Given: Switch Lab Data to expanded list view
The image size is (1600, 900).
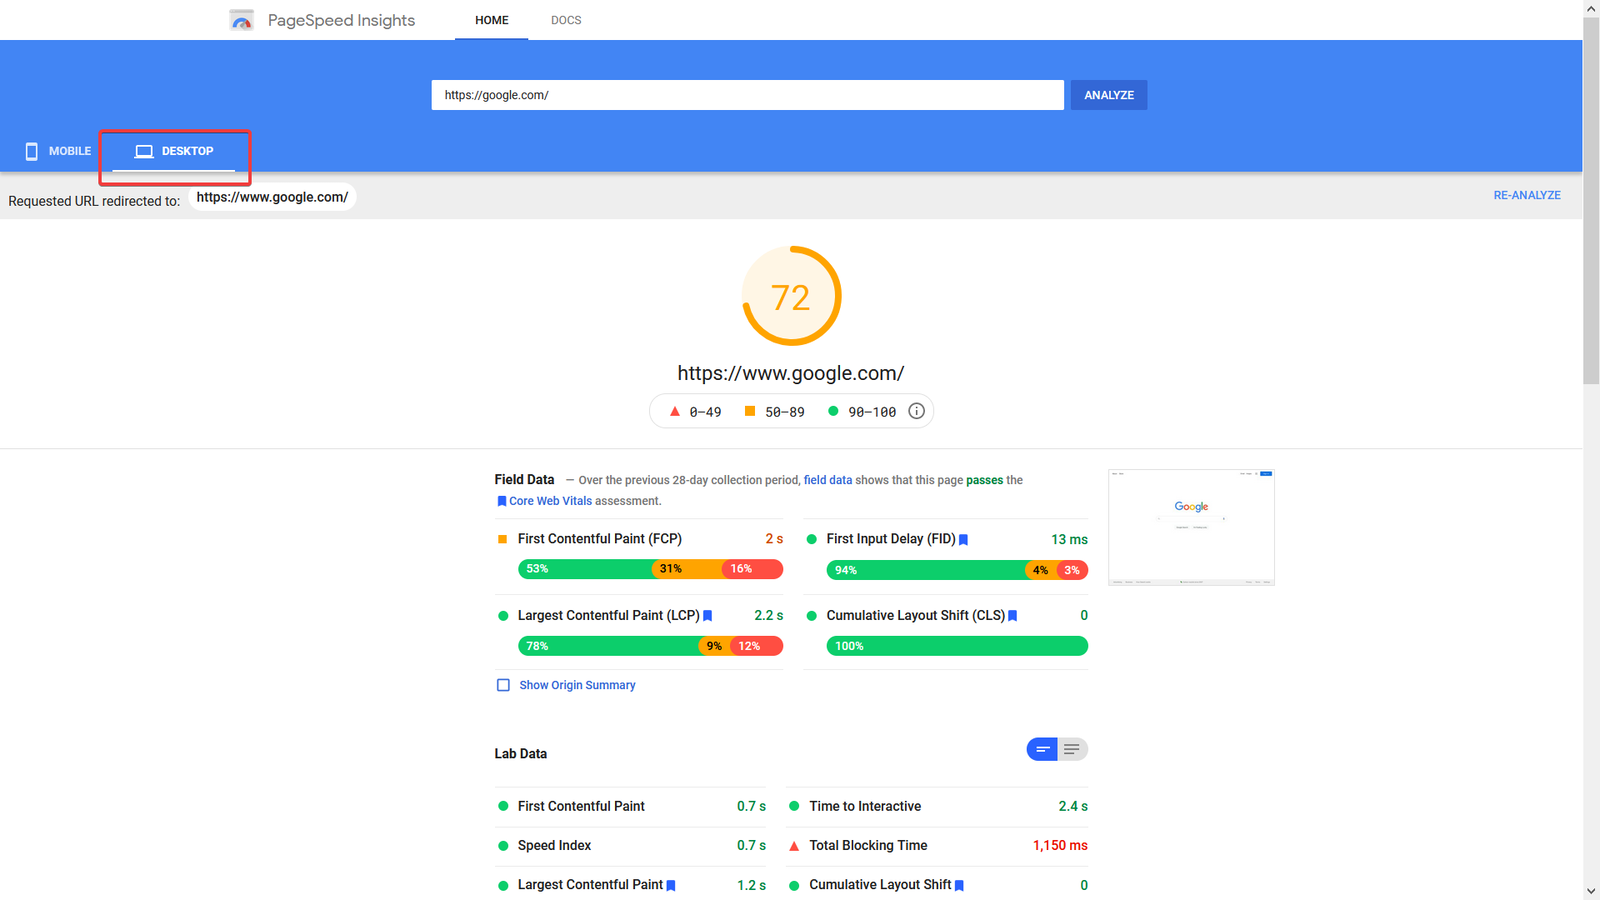Looking at the screenshot, I should (1072, 749).
